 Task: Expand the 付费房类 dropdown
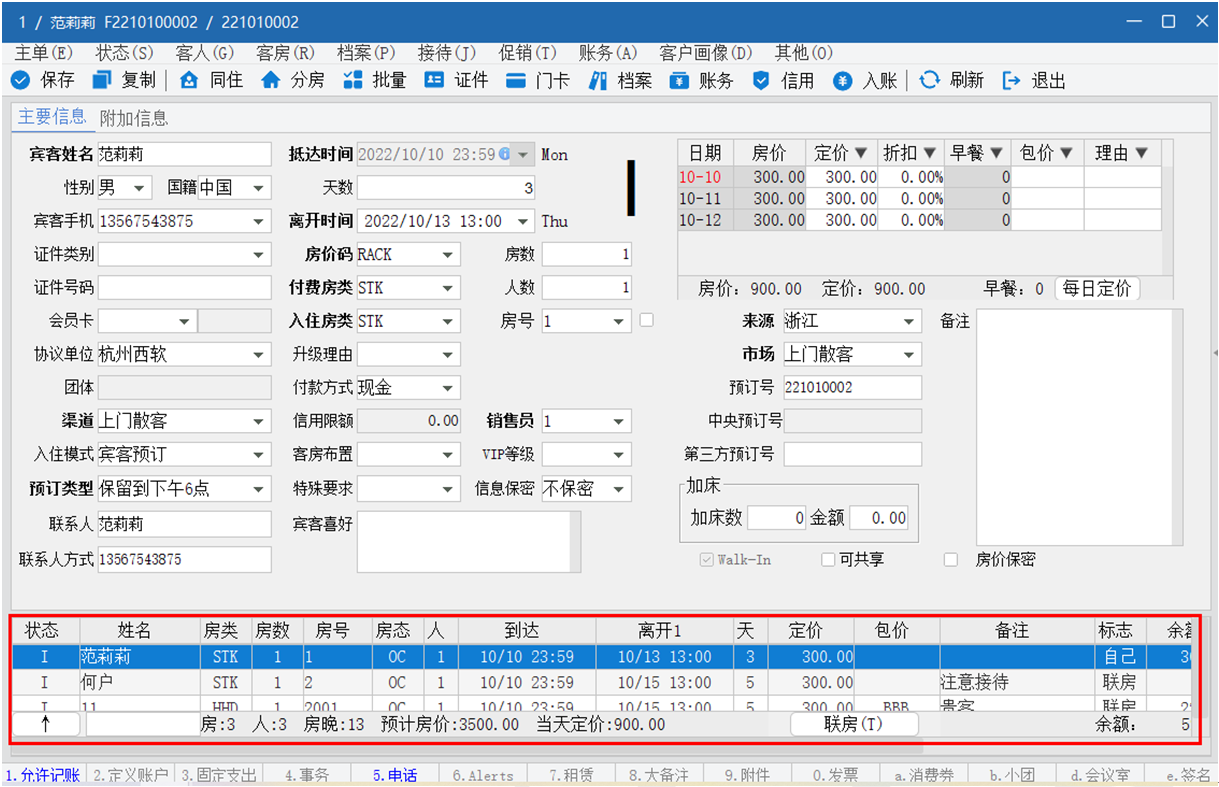[449, 288]
